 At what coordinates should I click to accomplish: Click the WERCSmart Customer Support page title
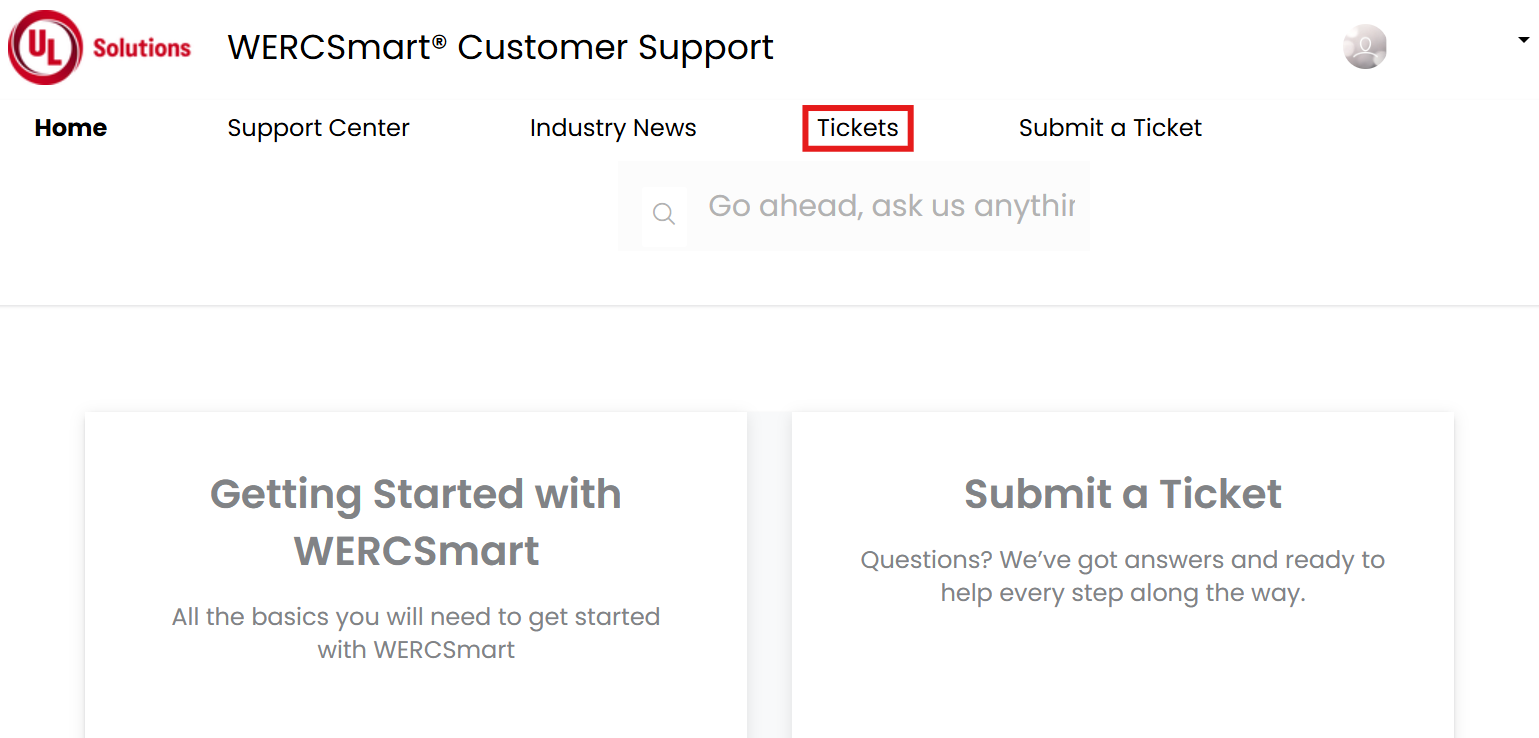click(x=500, y=47)
